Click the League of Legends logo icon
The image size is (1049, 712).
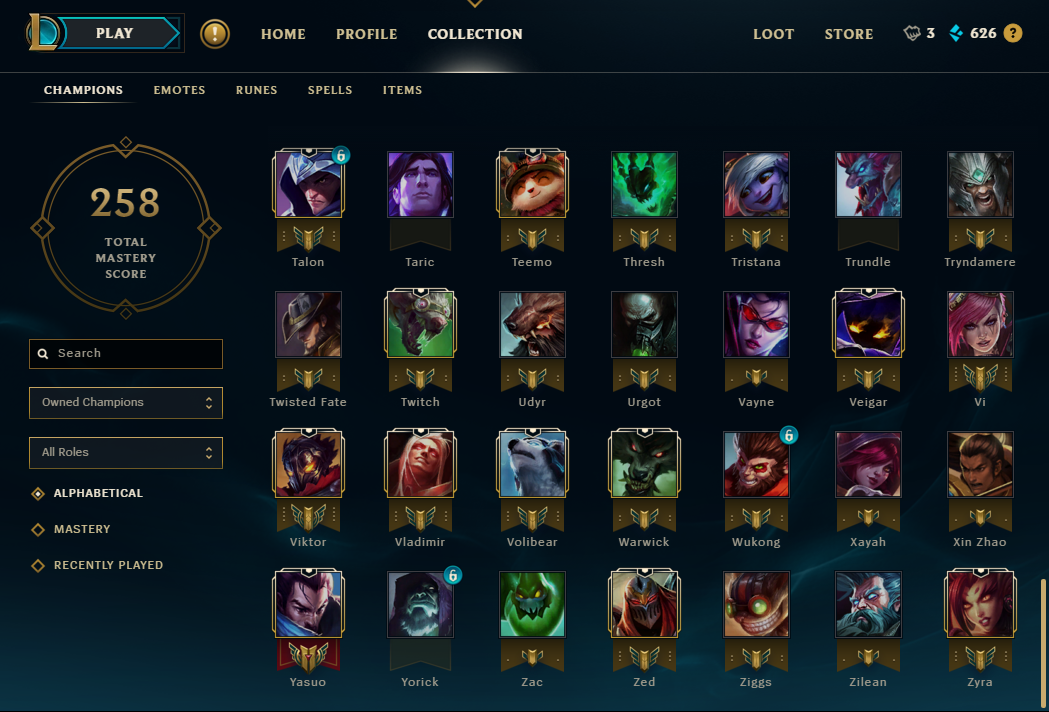pyautogui.click(x=43, y=33)
